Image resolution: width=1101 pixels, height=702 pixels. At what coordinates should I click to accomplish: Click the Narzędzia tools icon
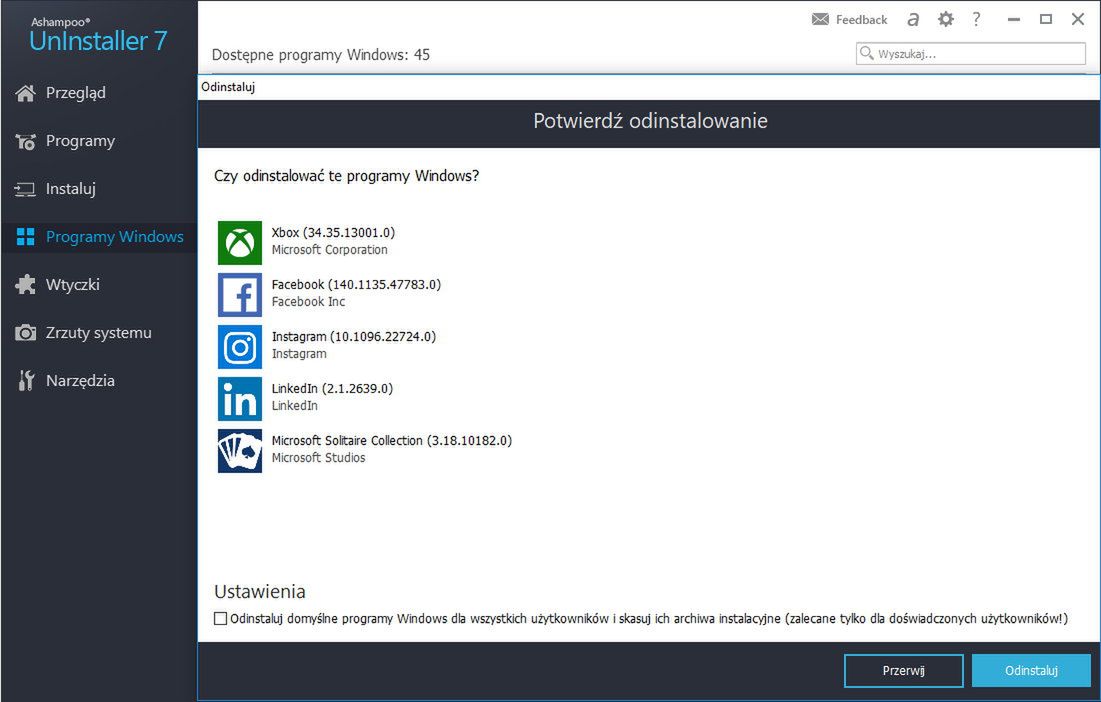click(26, 380)
